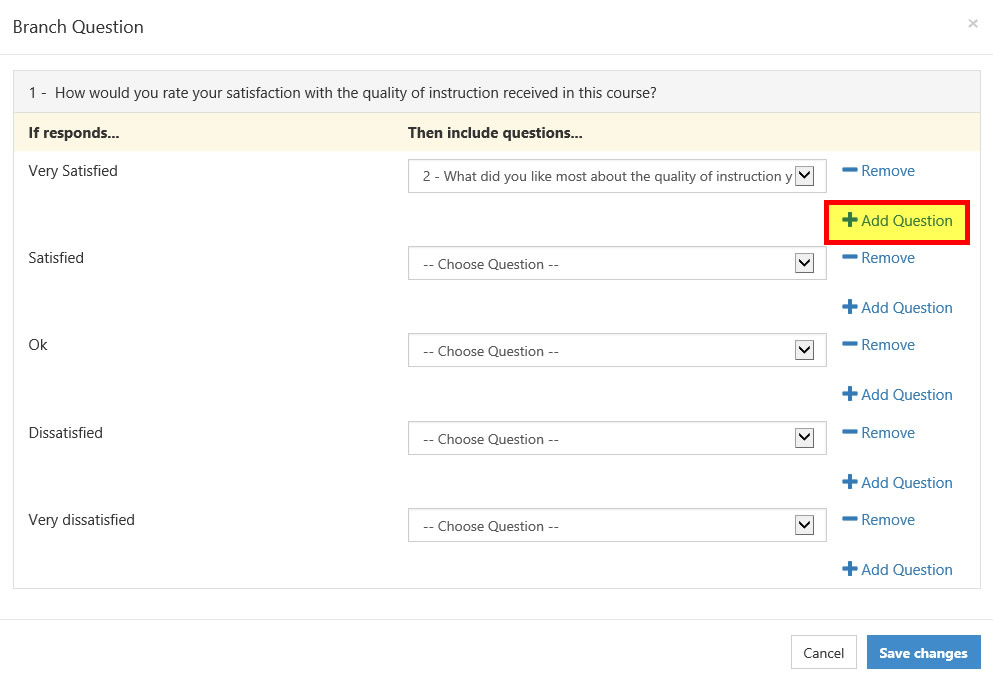Image resolution: width=993 pixels, height=679 pixels.
Task: Click the Cancel button
Action: 824,652
